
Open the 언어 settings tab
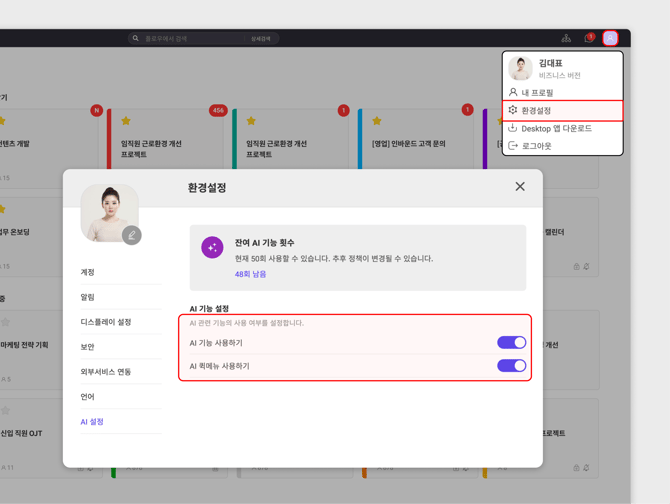(121, 397)
